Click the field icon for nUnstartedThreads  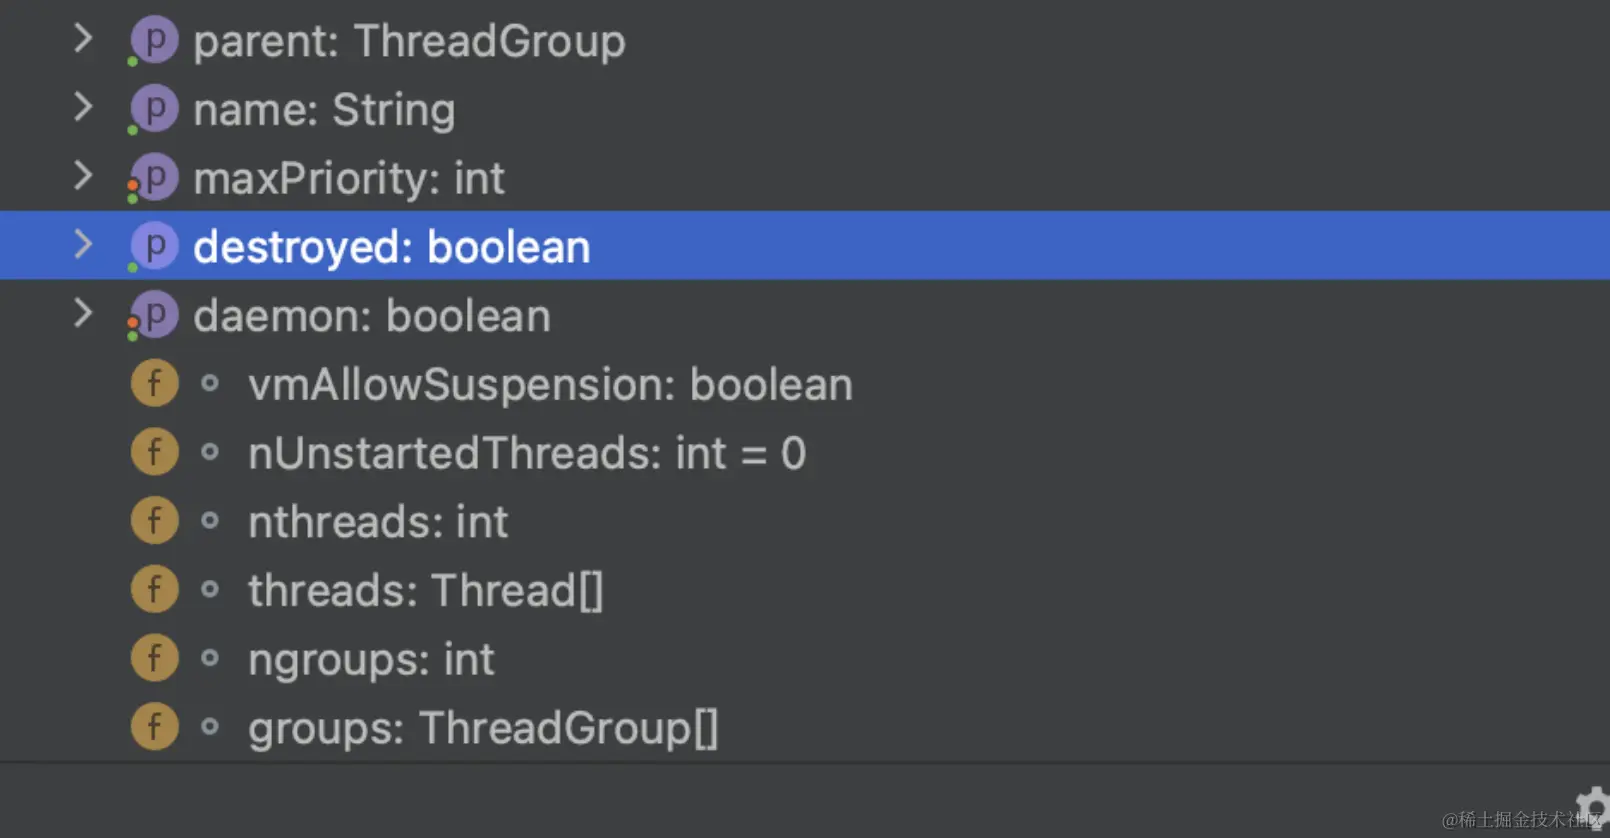tap(154, 452)
